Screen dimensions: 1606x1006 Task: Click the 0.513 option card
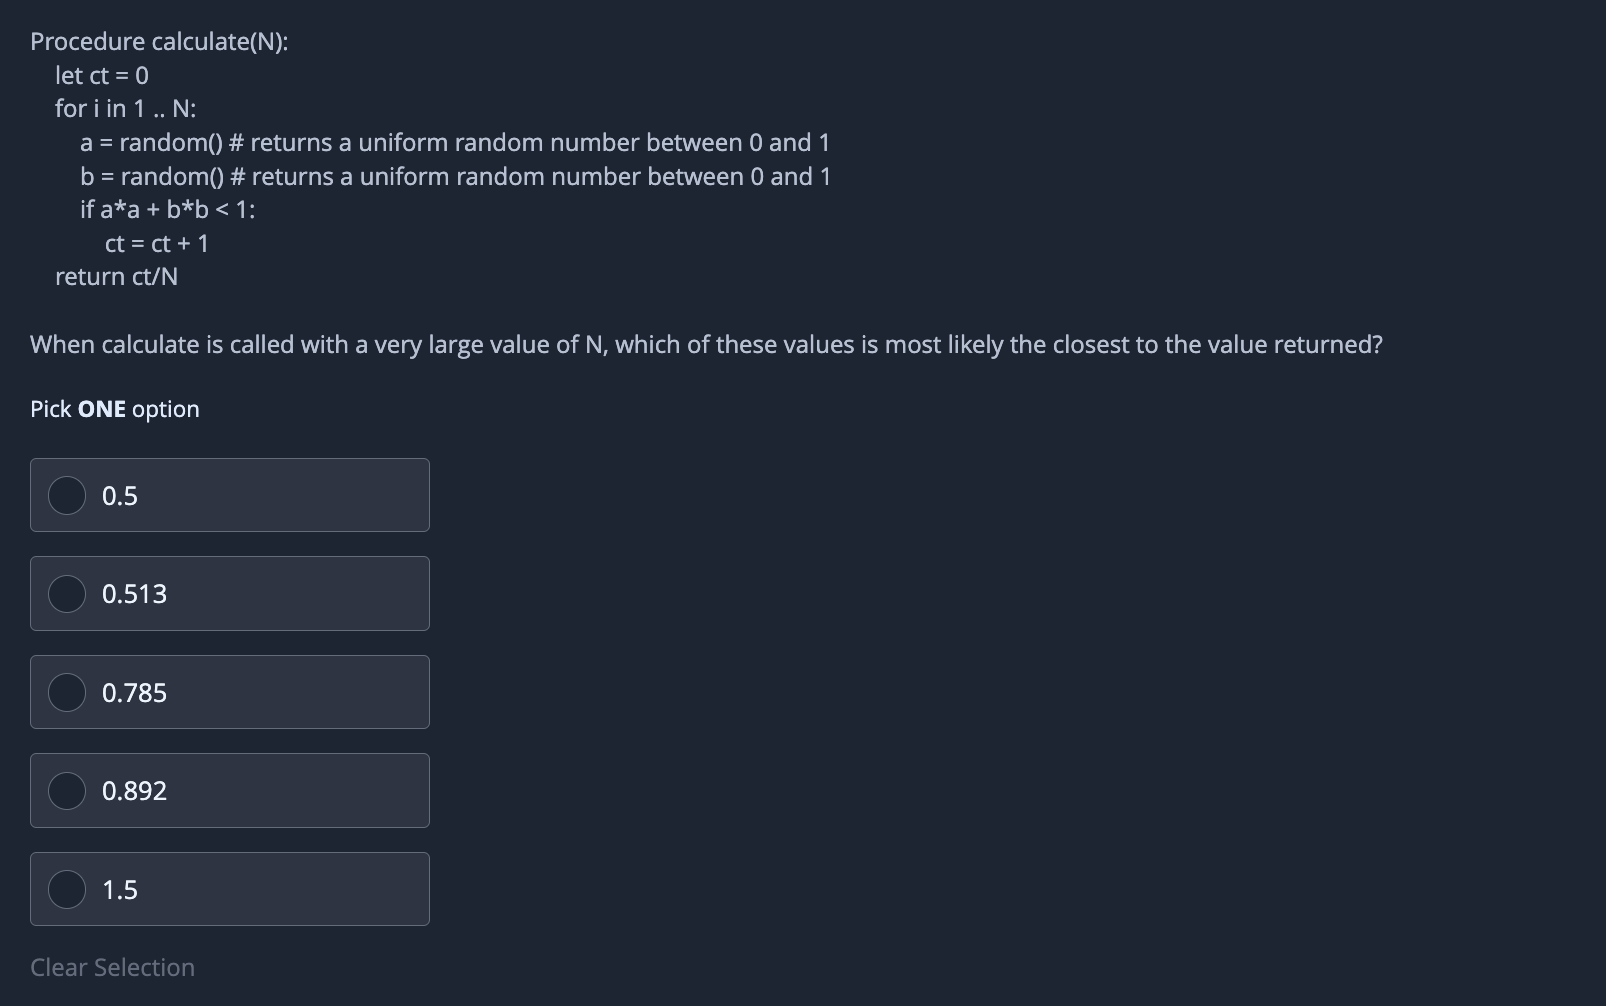tap(230, 593)
